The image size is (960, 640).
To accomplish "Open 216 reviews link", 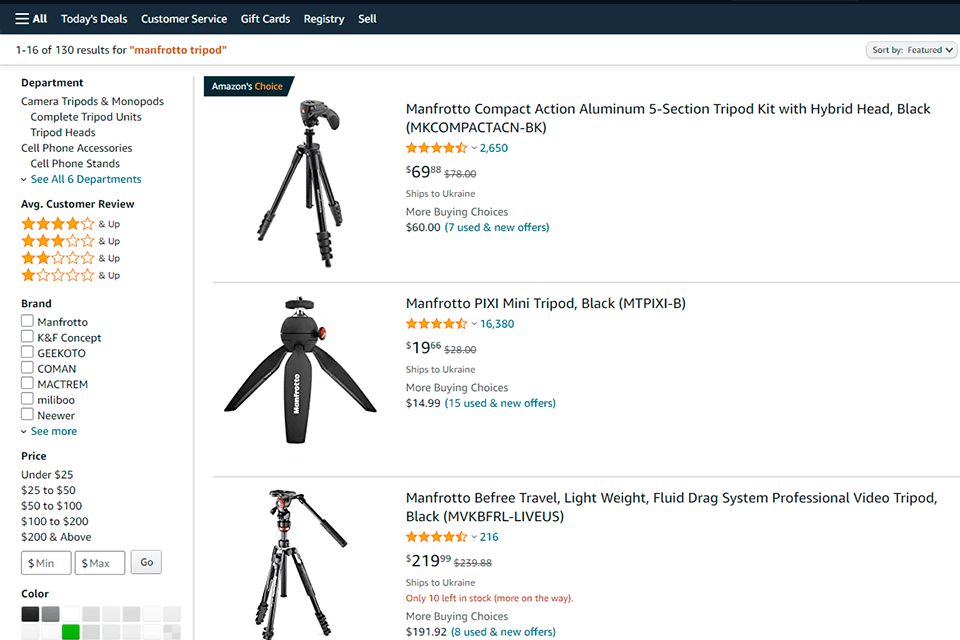I will (x=489, y=536).
